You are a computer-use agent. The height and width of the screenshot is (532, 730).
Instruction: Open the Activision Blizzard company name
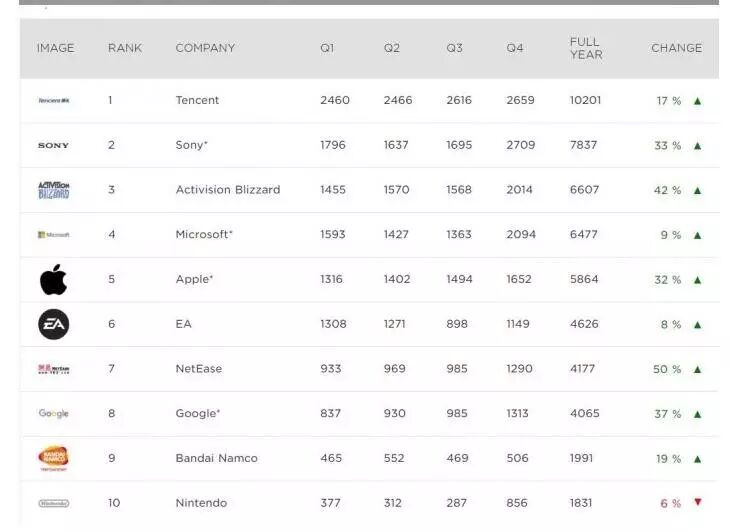(x=228, y=190)
